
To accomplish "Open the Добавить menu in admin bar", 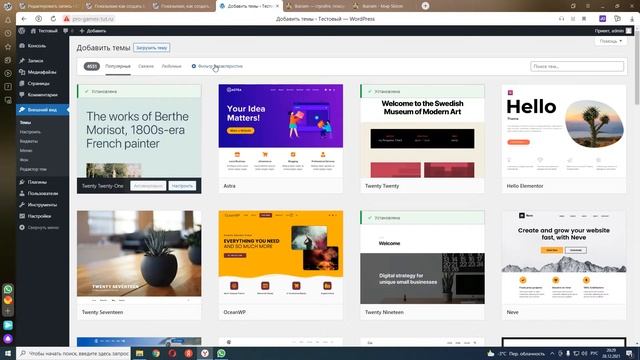I will (93, 31).
